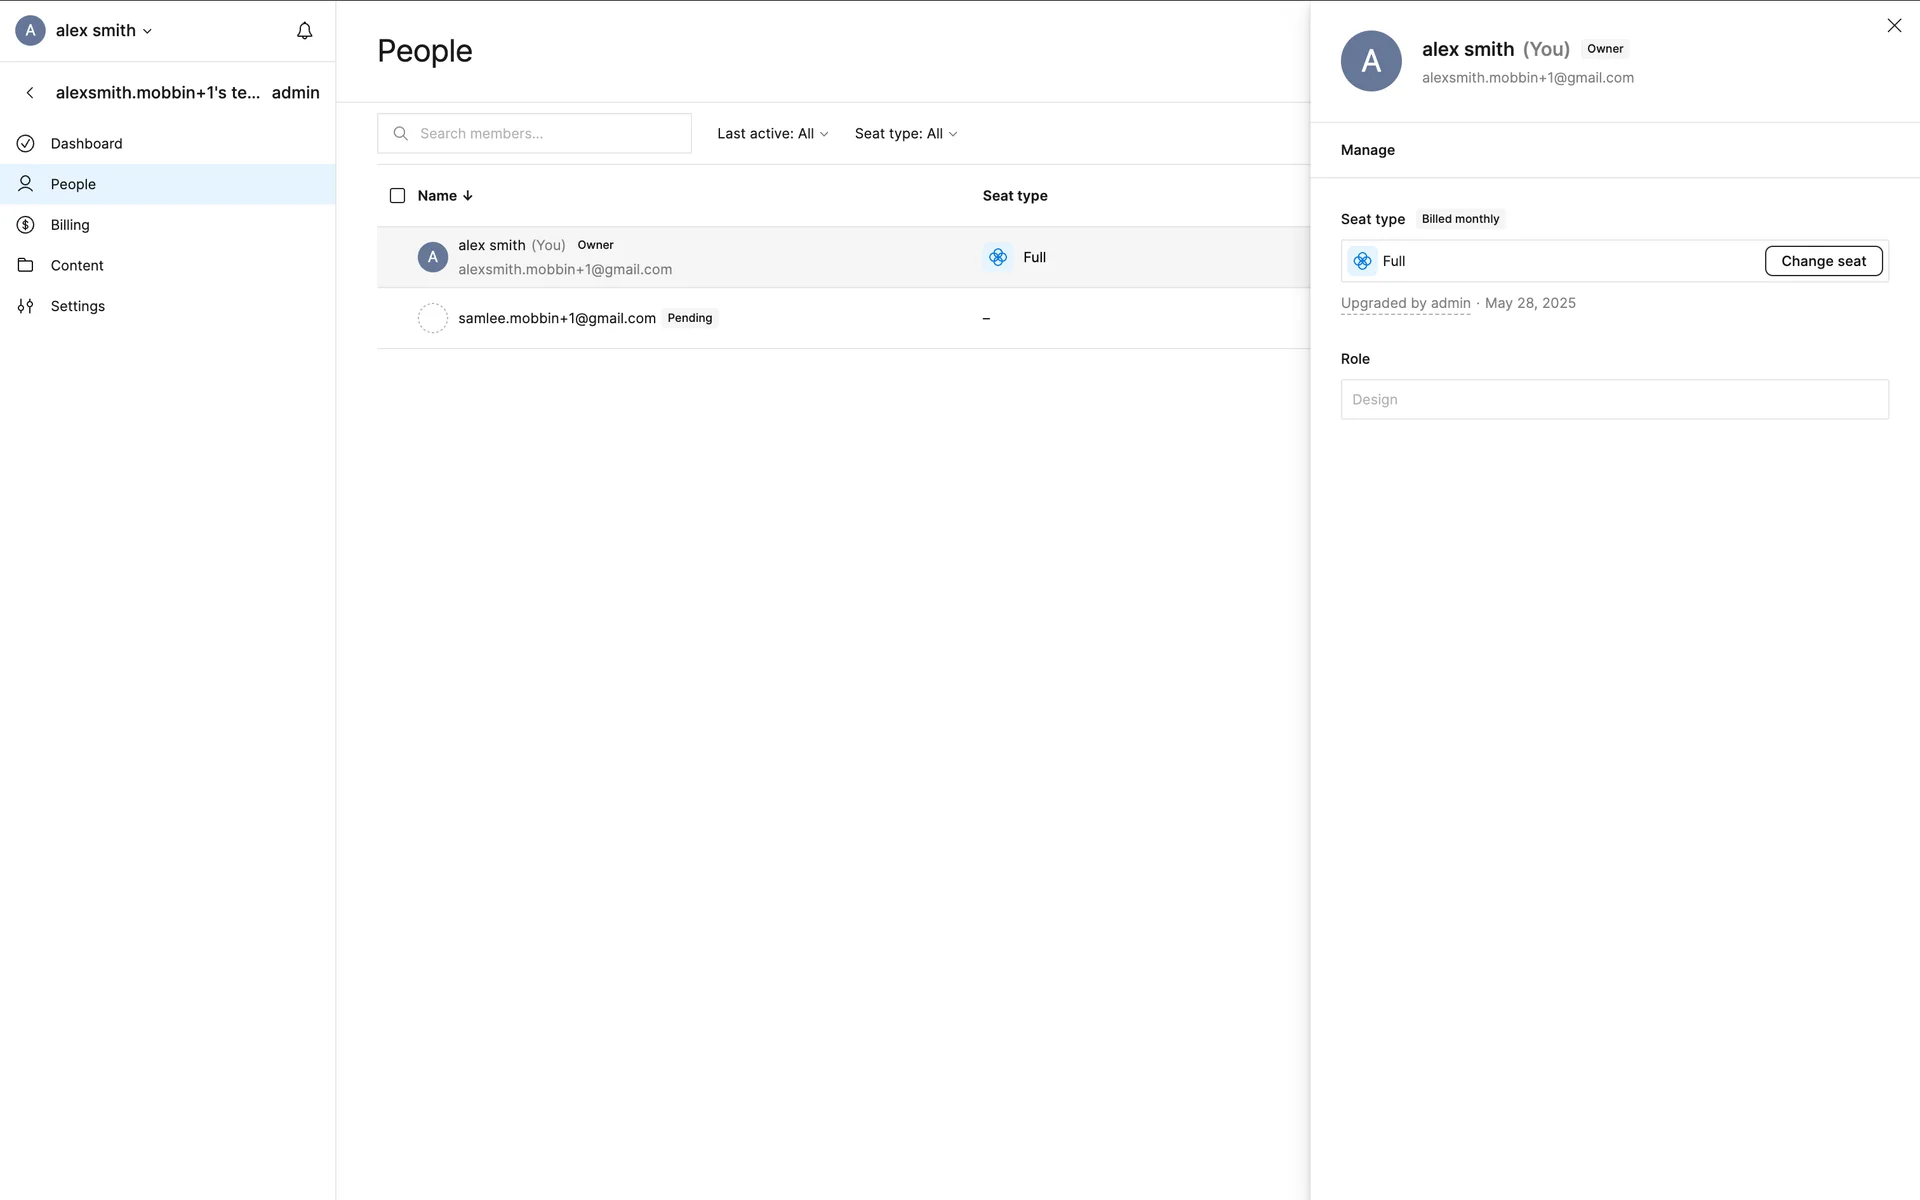Viewport: 1920px width, 1200px height.
Task: Click the Search members field
Action: coord(535,134)
